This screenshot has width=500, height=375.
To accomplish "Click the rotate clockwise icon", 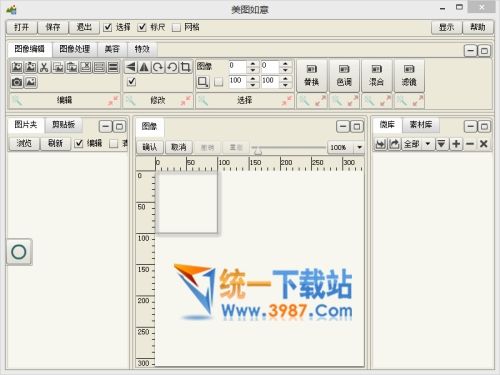I will click(x=158, y=67).
